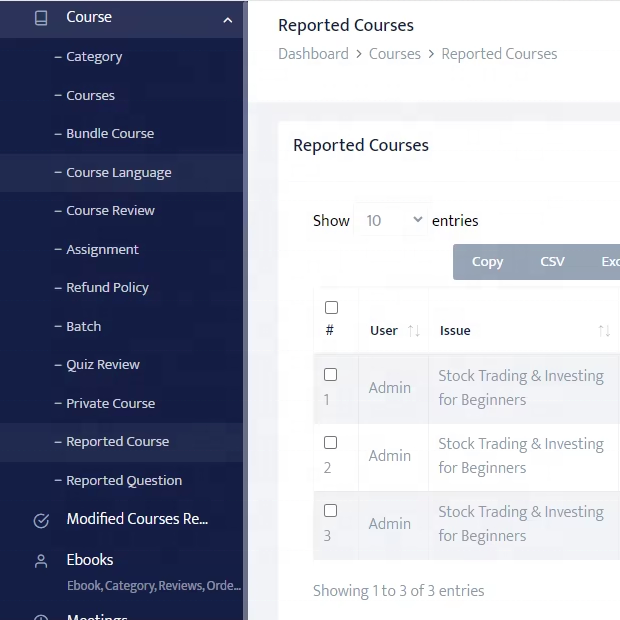620x620 pixels.
Task: Click the sort arrows beside User column
Action: [x=413, y=331]
